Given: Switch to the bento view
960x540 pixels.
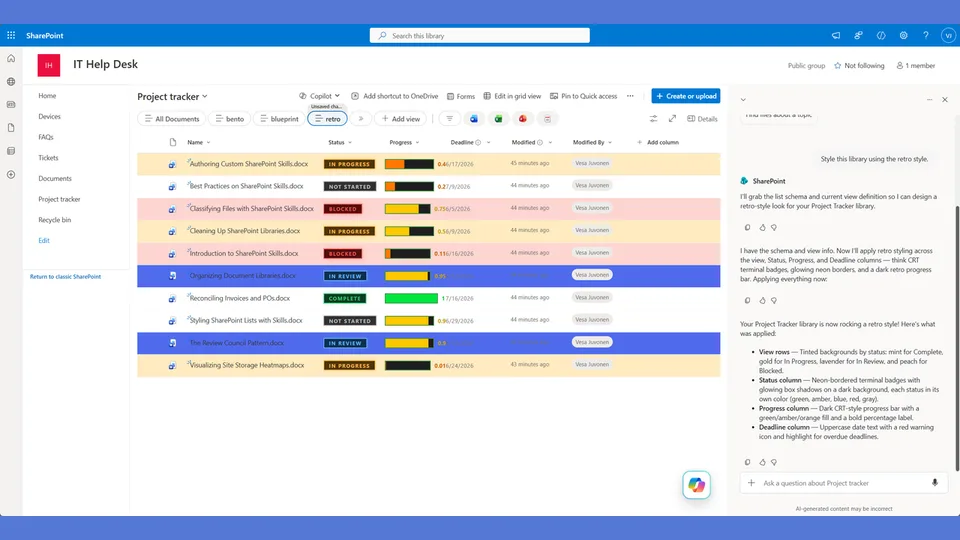Looking at the screenshot, I should (x=230, y=119).
